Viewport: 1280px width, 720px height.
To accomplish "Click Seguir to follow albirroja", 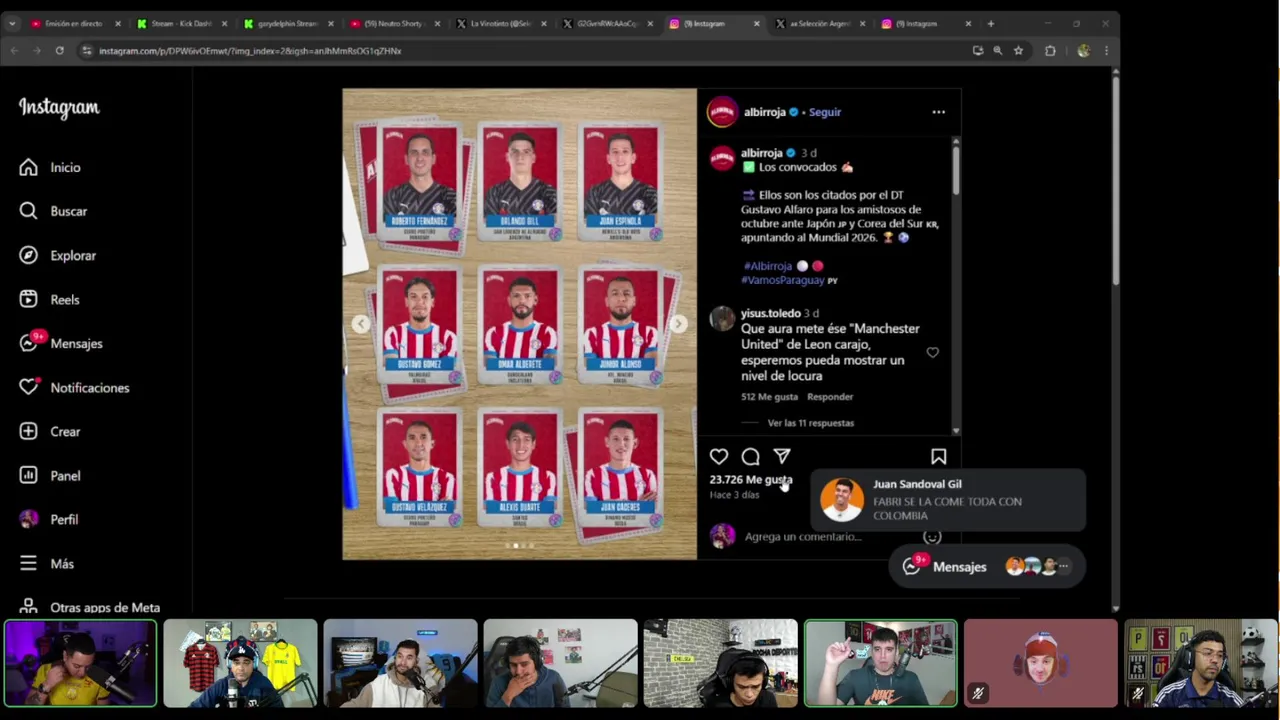I will [x=825, y=112].
